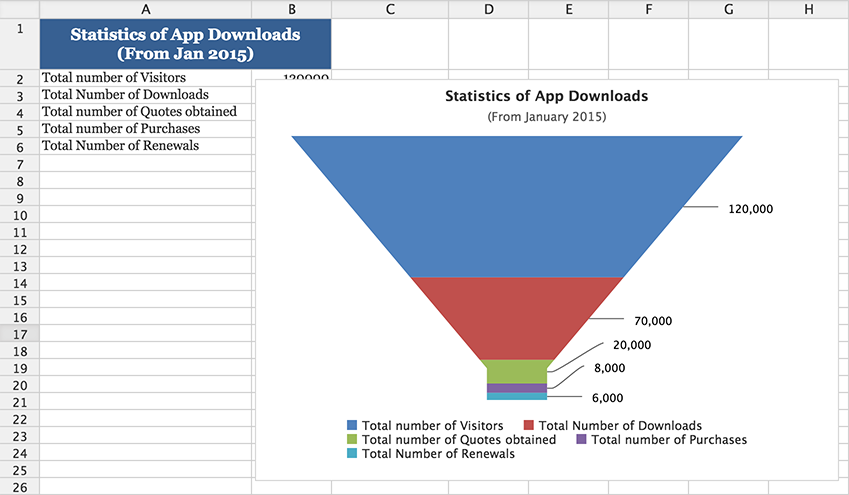Click the blue Visitors legend swatch

(352, 426)
